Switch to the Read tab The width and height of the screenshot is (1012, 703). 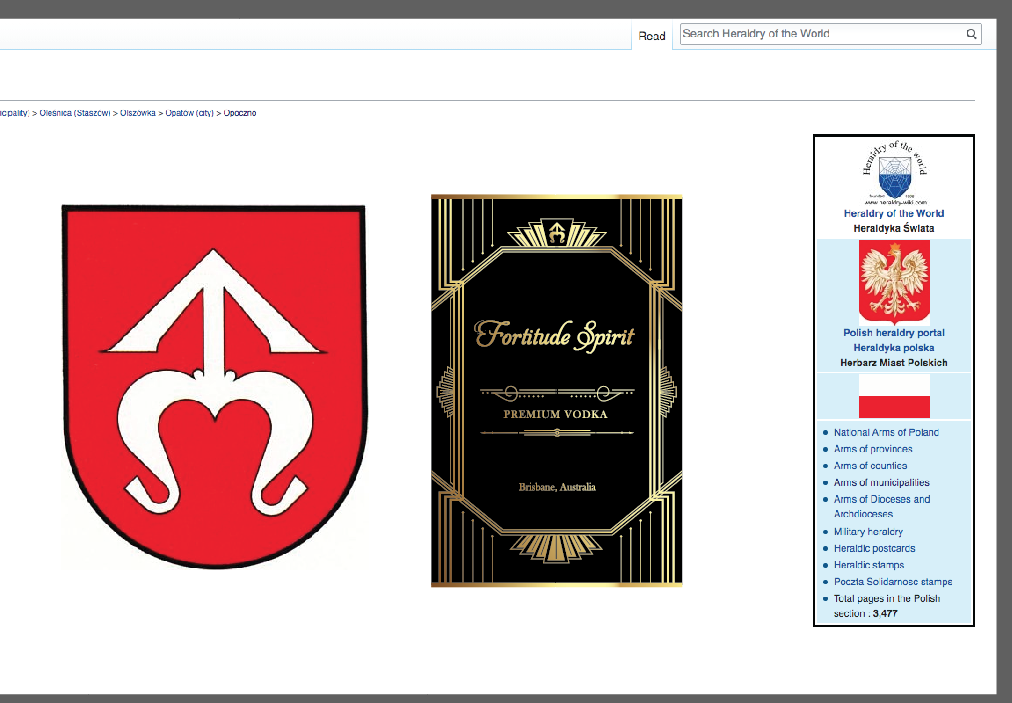click(x=652, y=36)
